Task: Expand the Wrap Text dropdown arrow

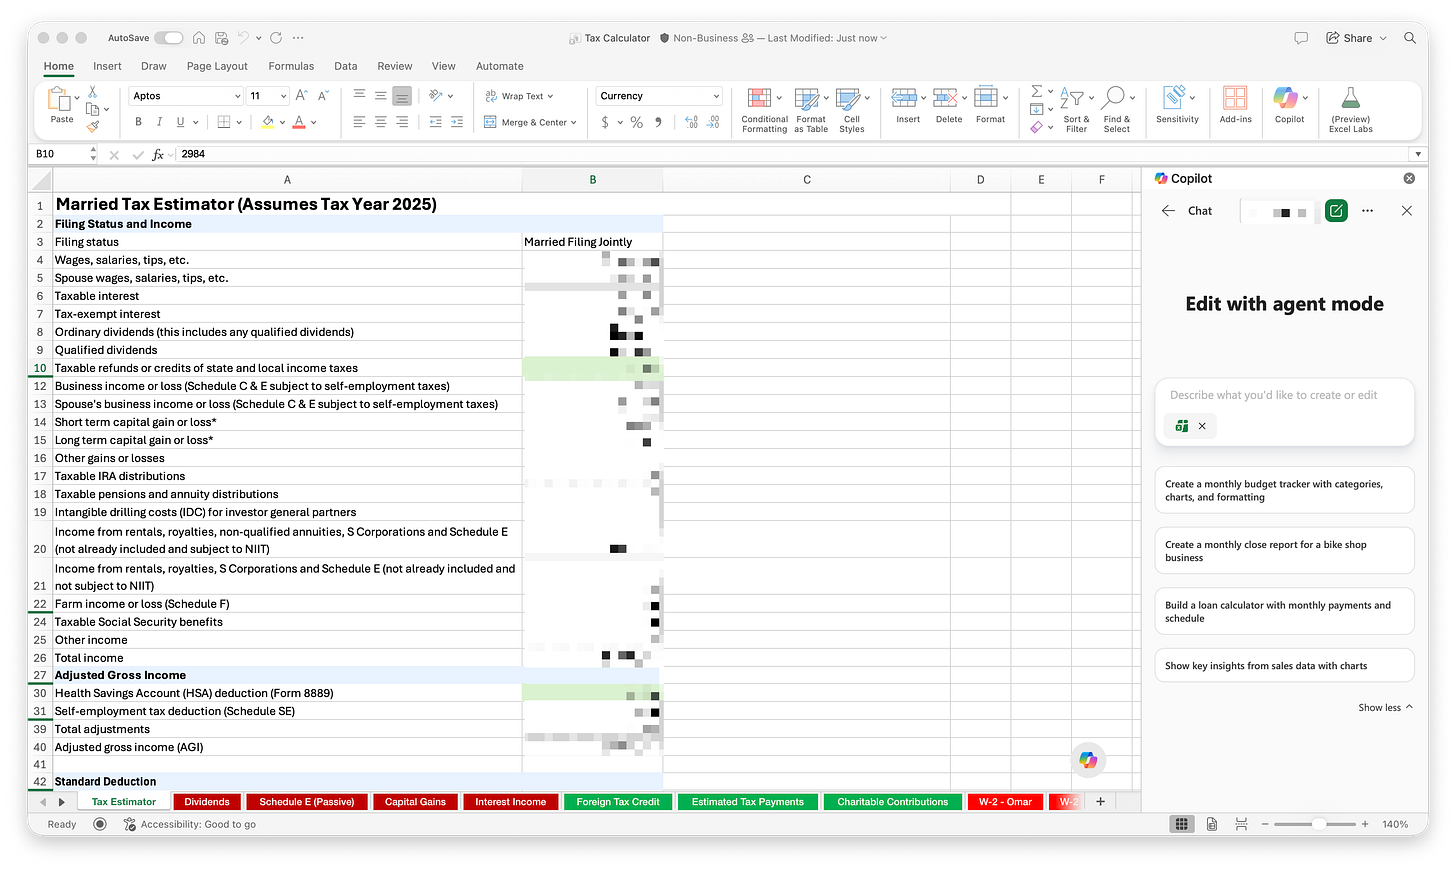Action: [x=550, y=97]
